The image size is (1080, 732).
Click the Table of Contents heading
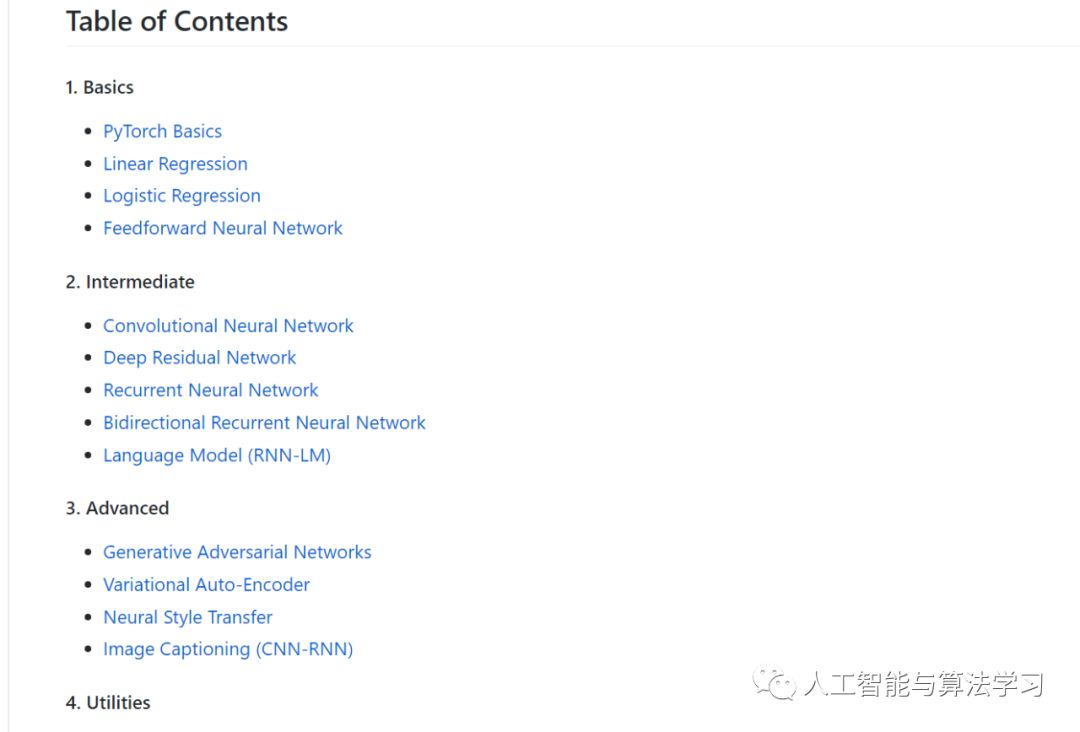[177, 21]
